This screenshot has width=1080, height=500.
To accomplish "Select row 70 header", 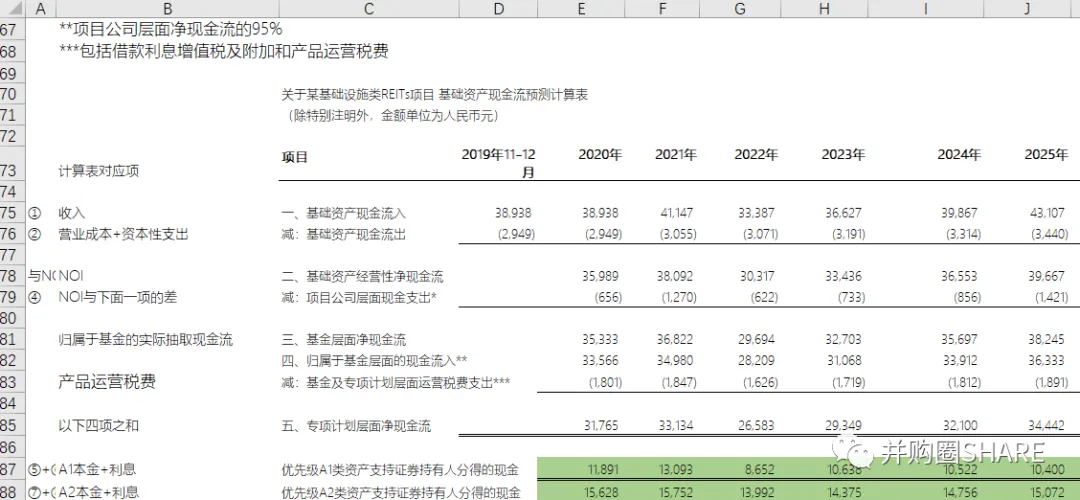I will point(12,94).
